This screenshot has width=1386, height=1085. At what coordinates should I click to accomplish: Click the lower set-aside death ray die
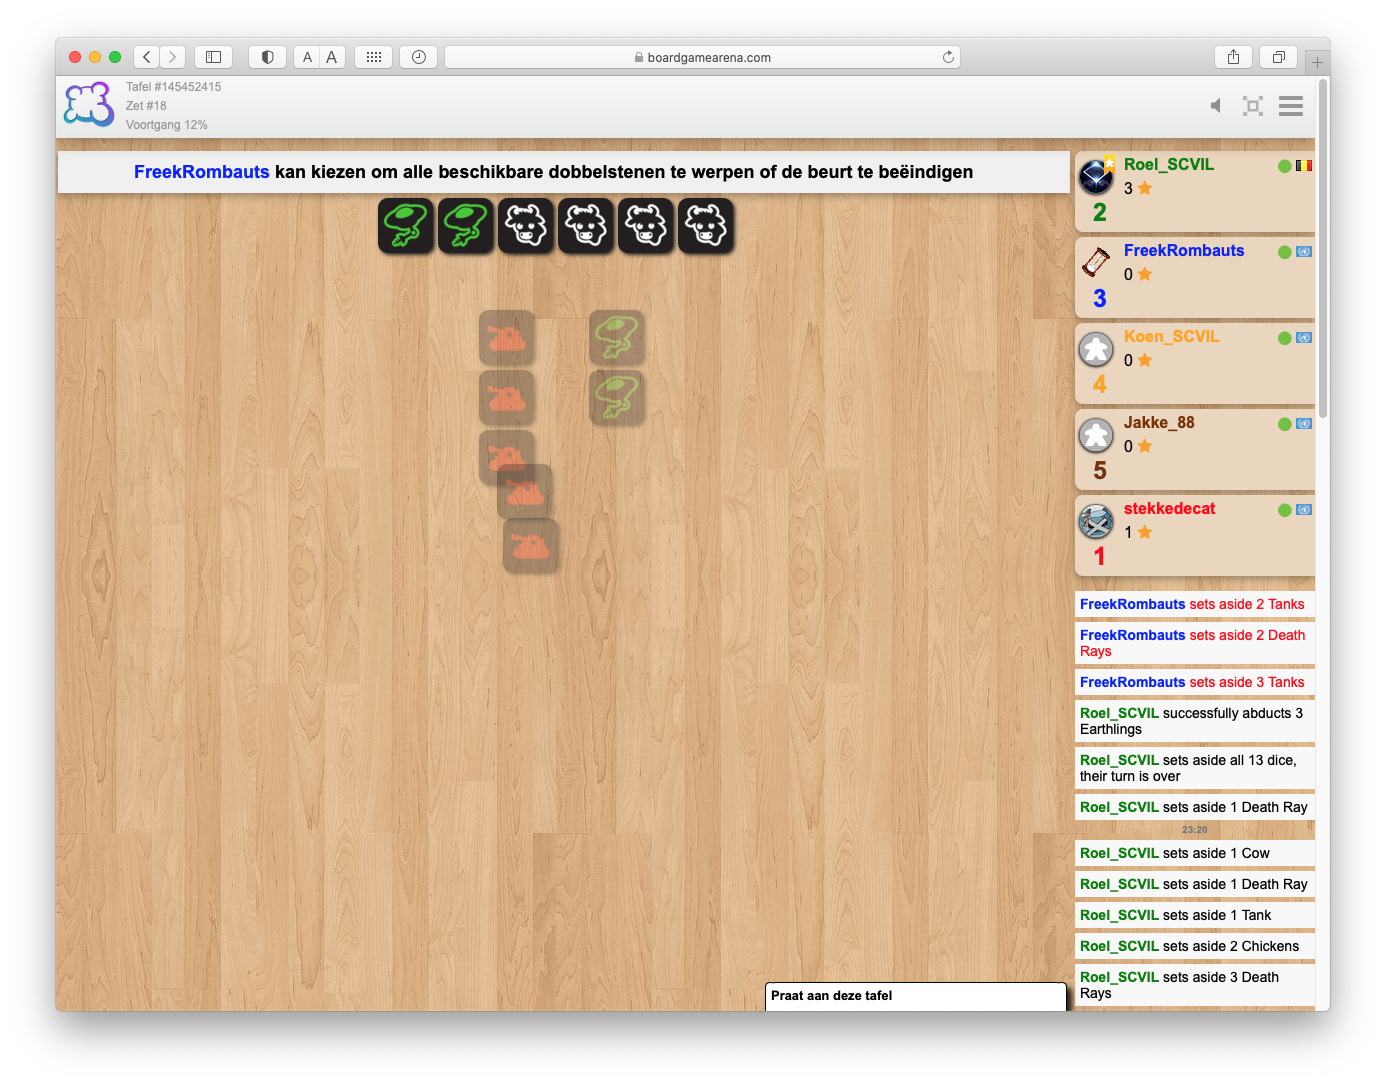pos(617,398)
